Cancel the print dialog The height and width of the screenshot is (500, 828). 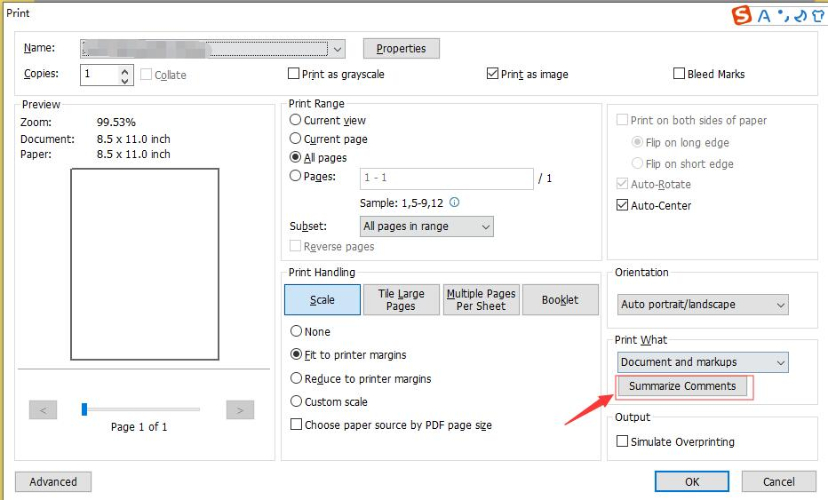pyautogui.click(x=779, y=482)
